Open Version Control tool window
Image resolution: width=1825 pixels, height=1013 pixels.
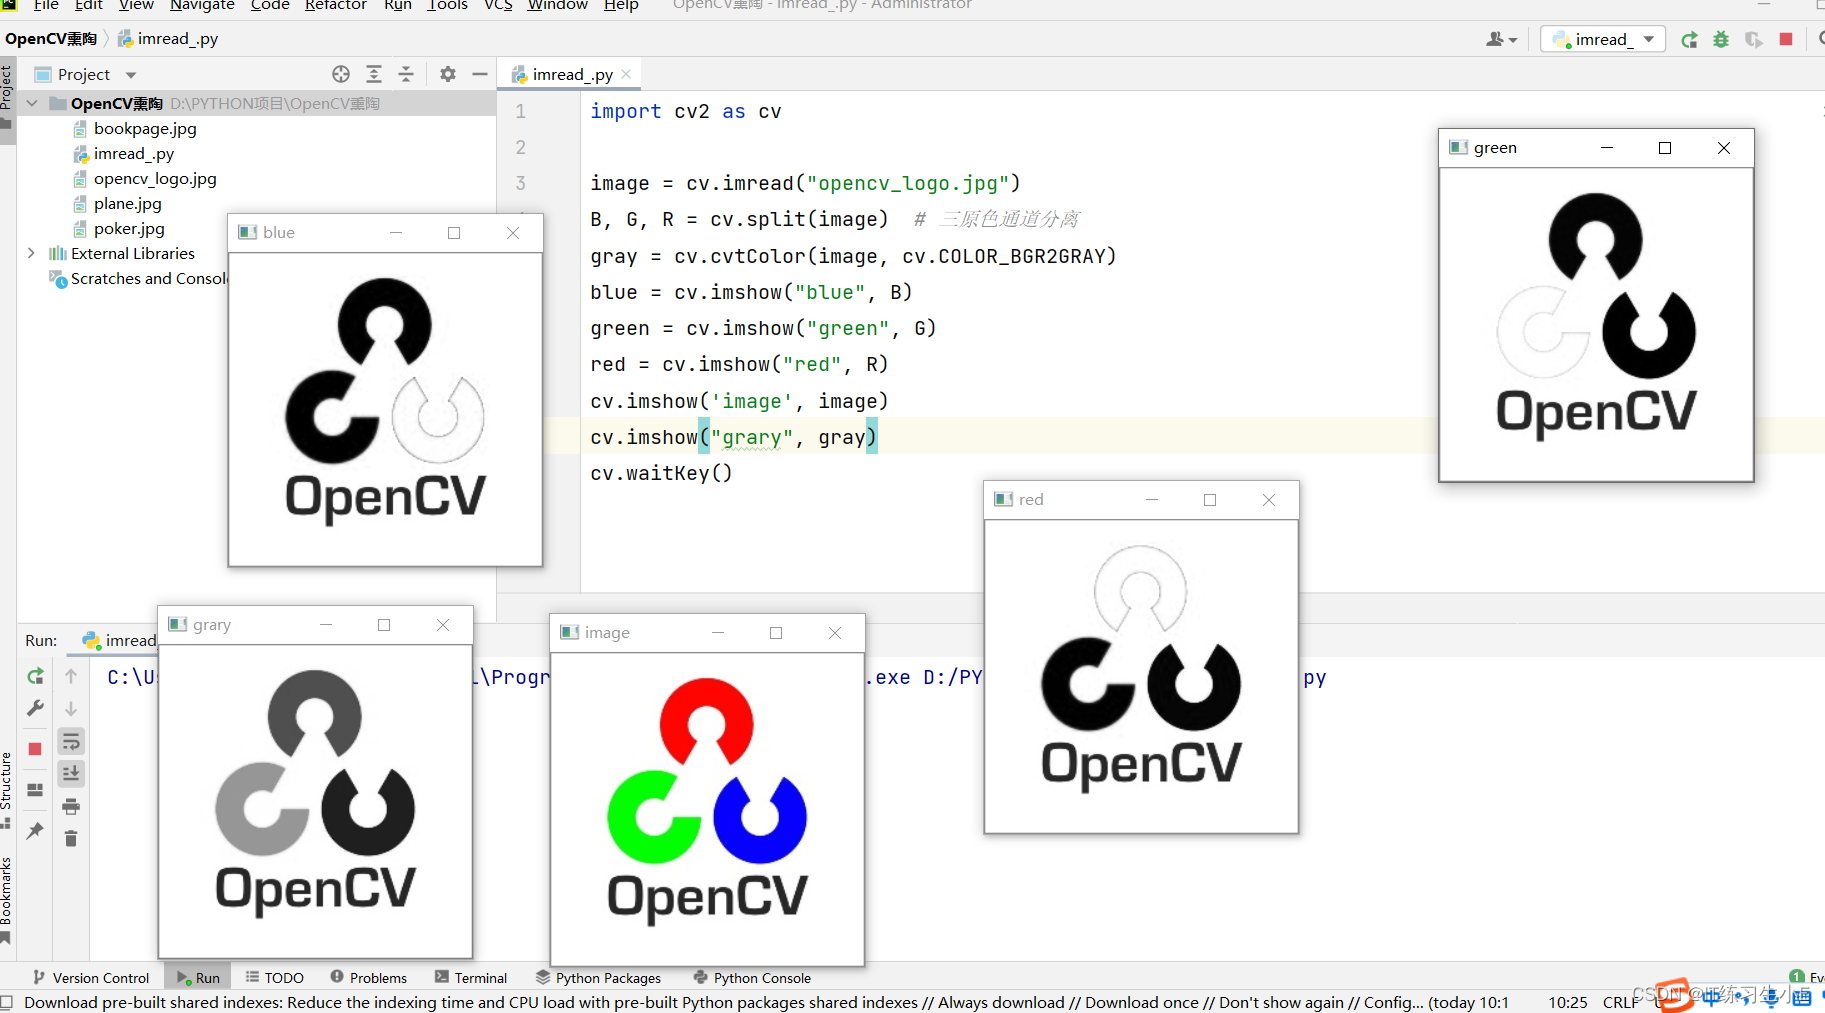coord(91,978)
